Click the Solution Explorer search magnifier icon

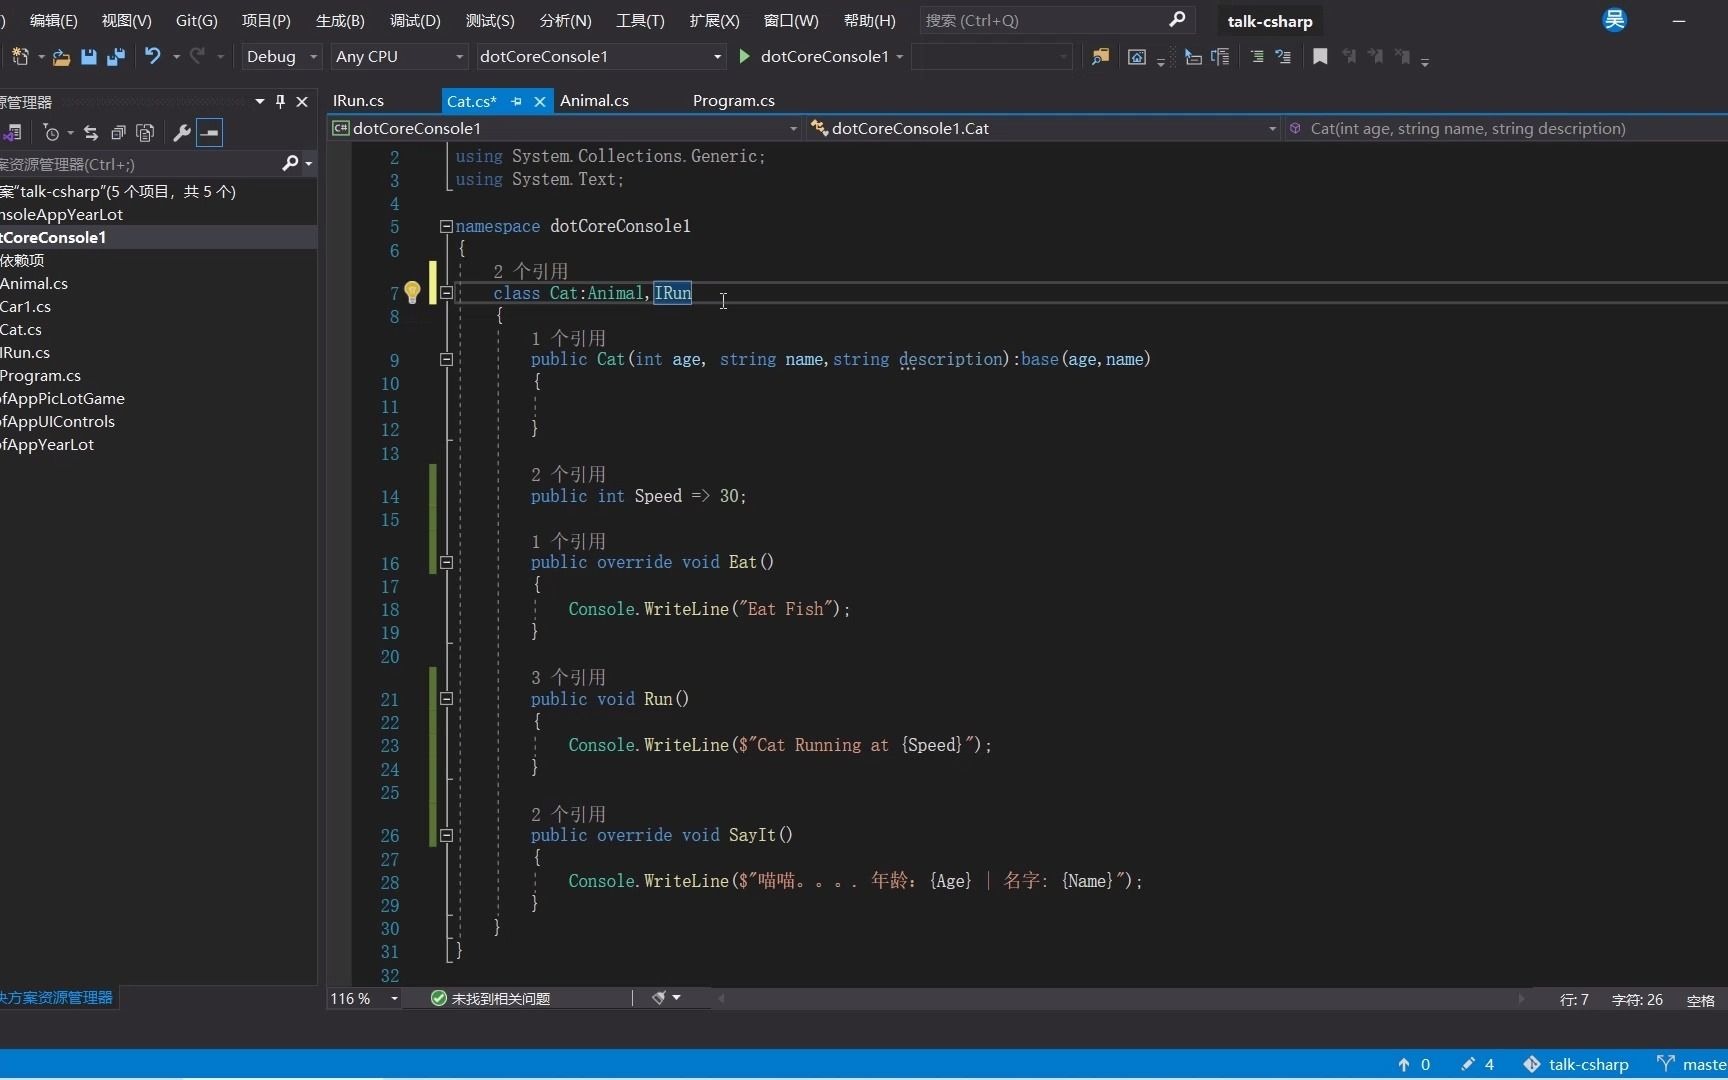coord(290,163)
